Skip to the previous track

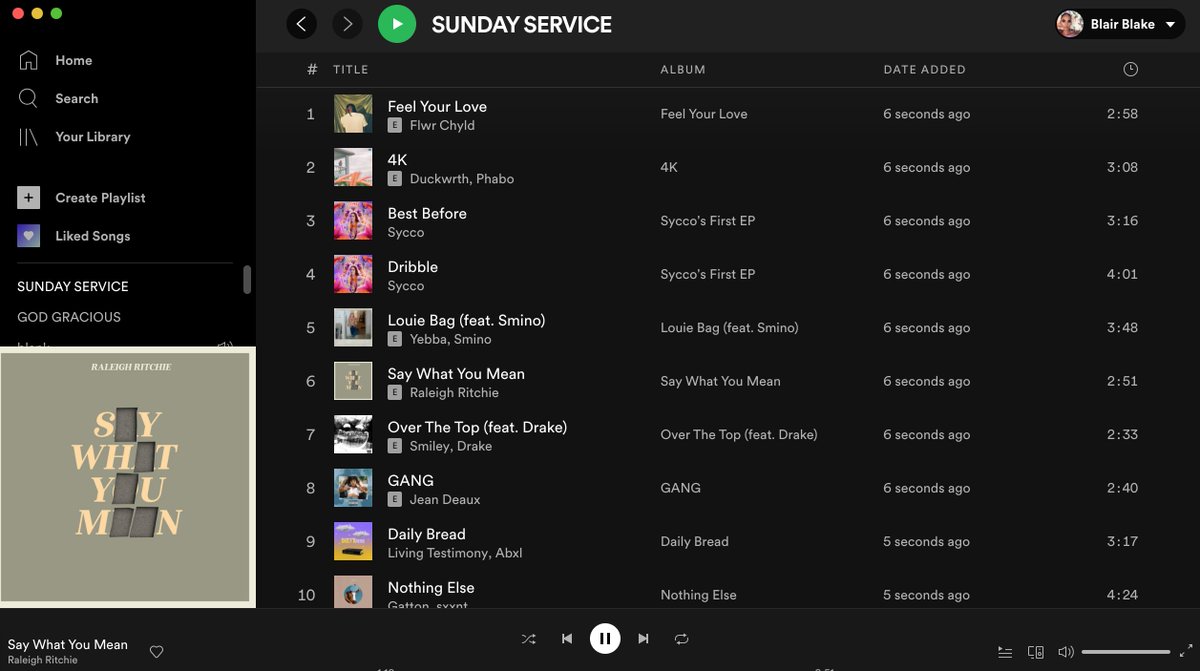point(567,638)
